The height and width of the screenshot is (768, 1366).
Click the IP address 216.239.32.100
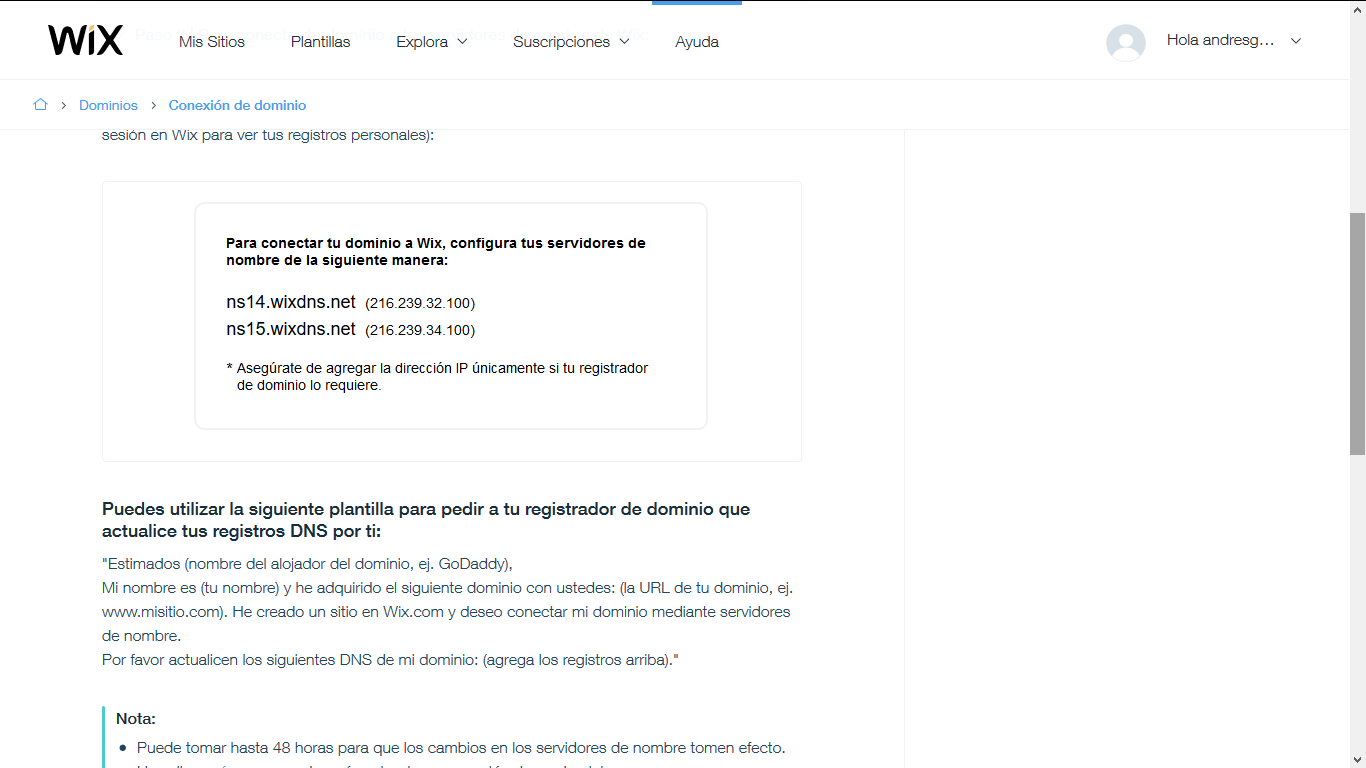pos(419,303)
